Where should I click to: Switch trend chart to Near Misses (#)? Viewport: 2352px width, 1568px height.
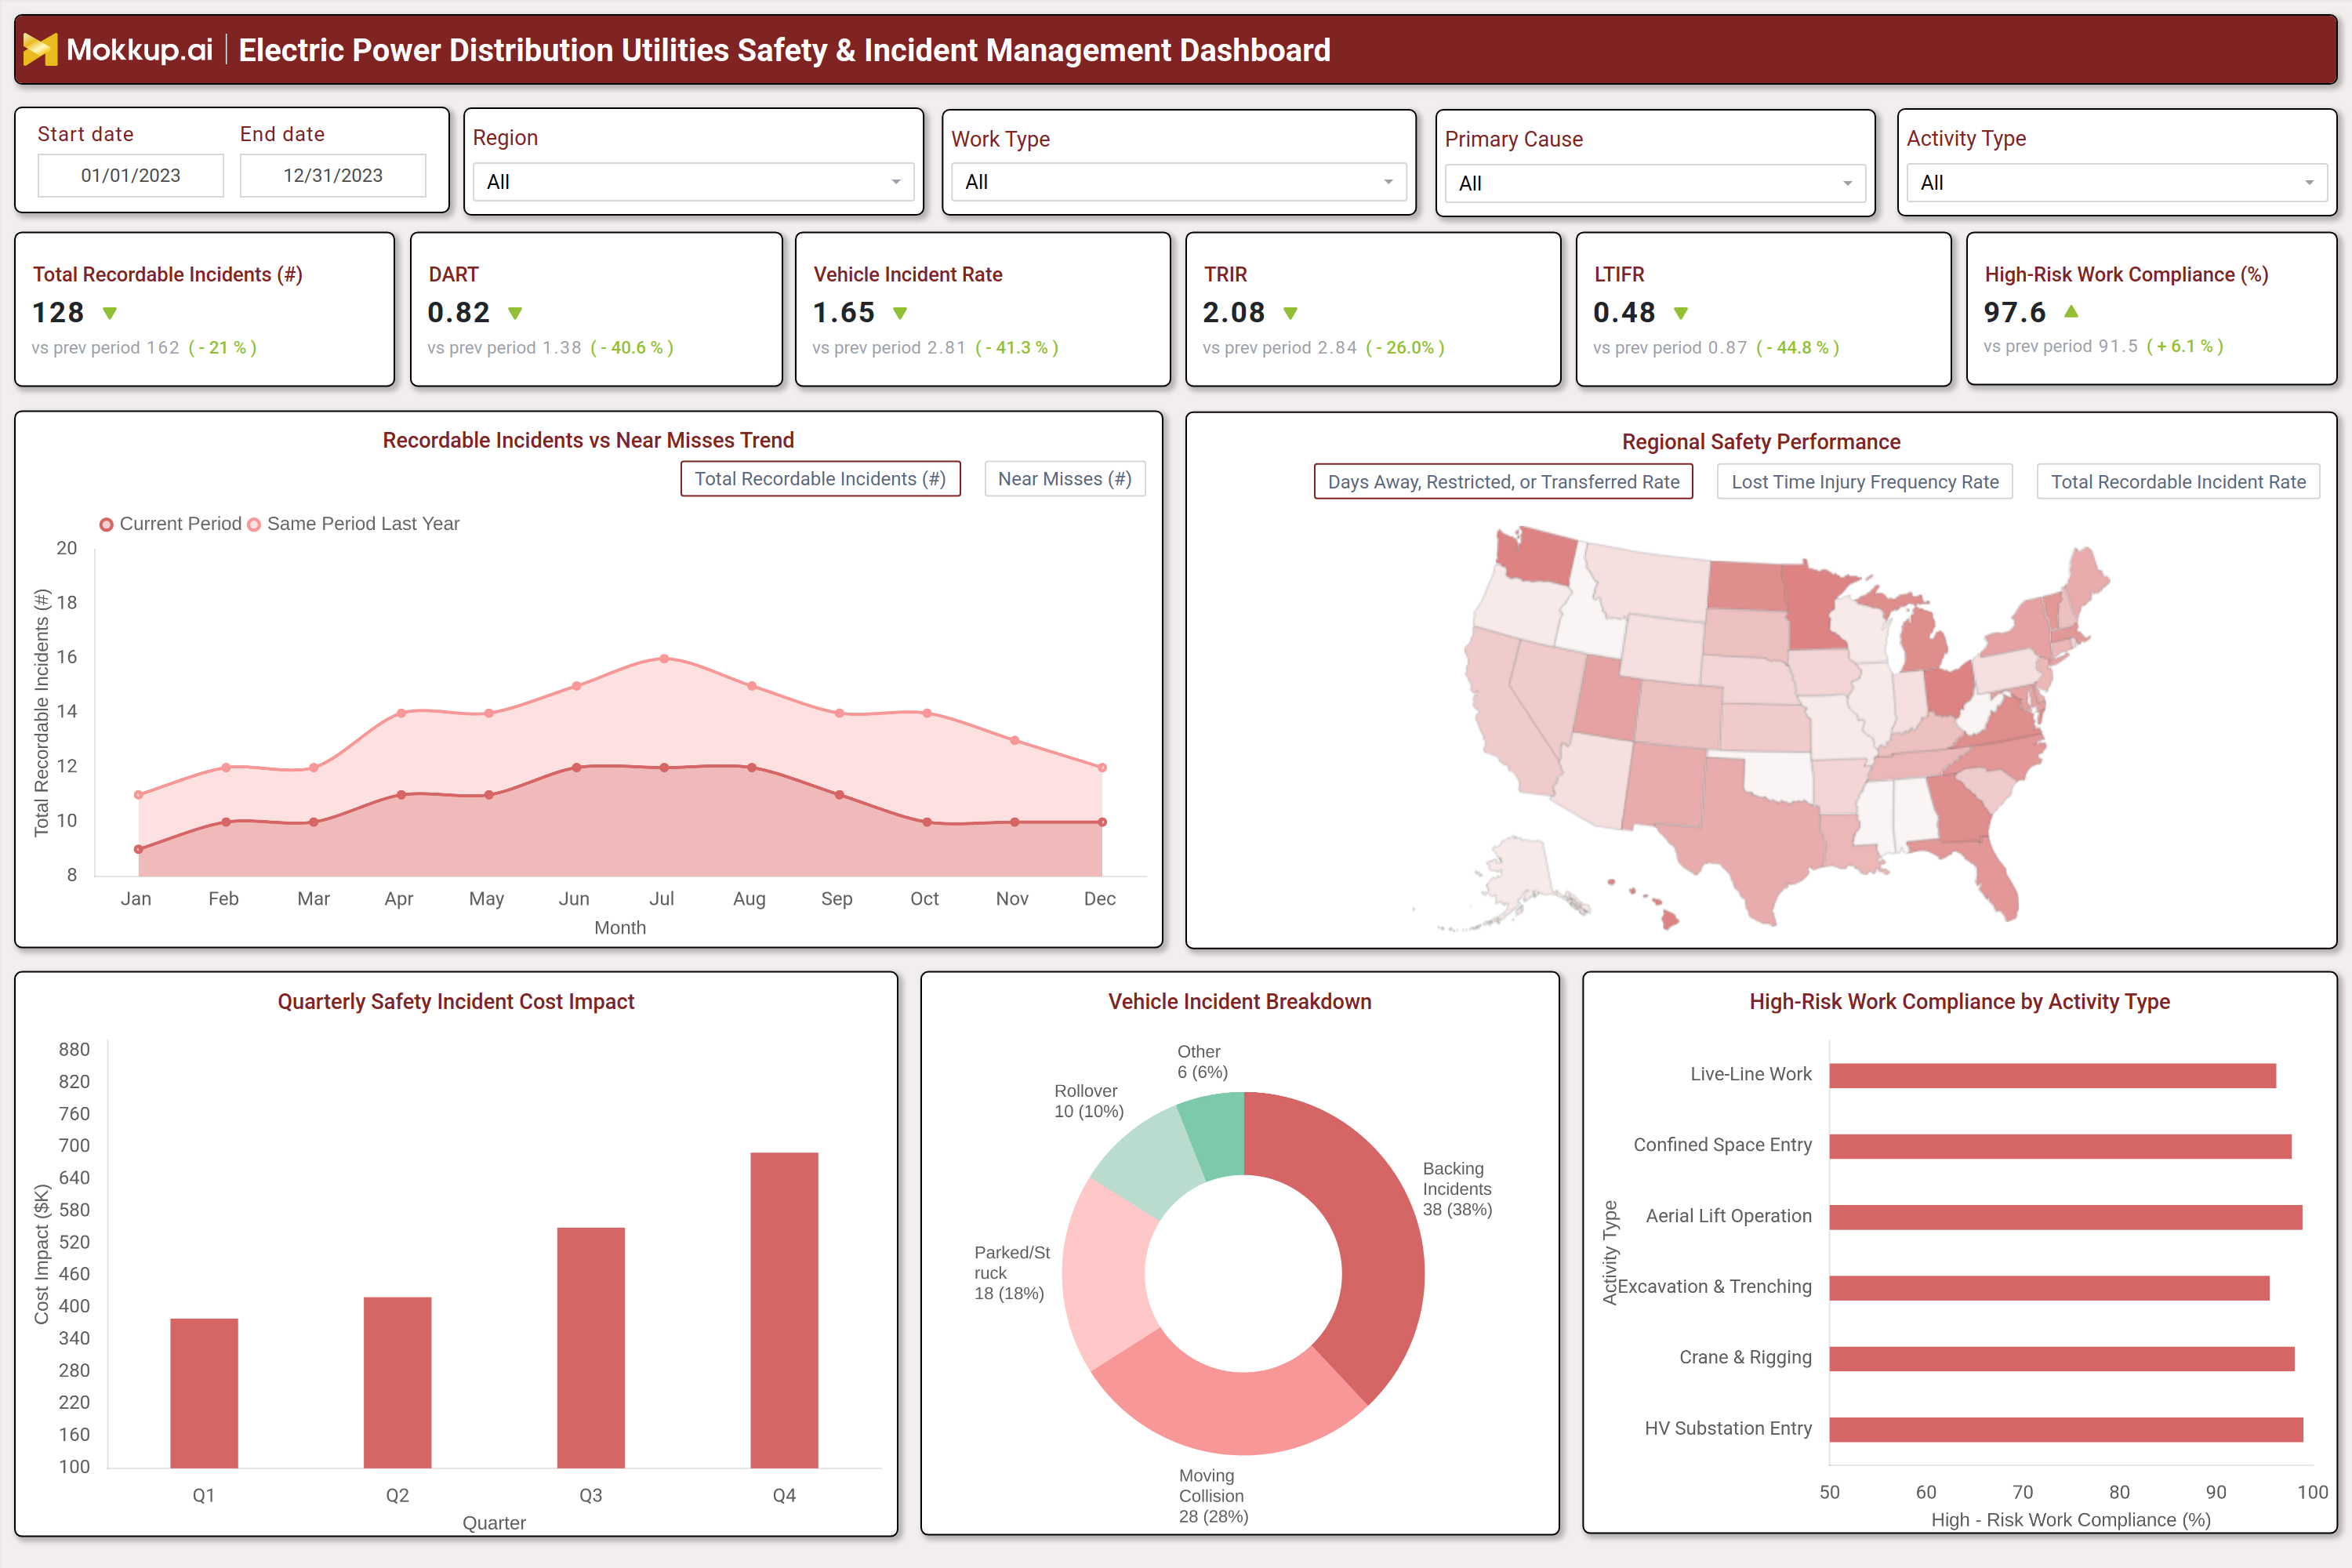[x=1065, y=479]
